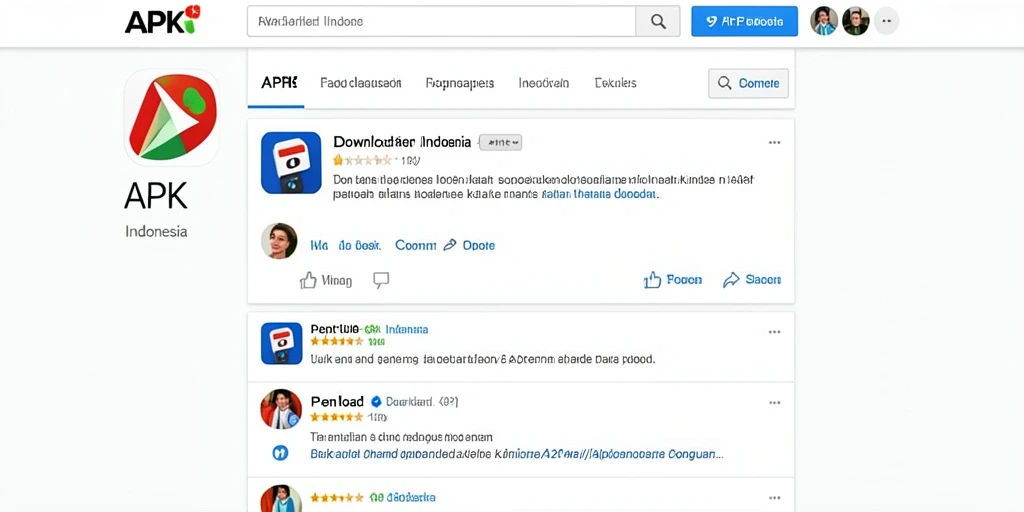Click the Penload author avatar
The width and height of the screenshot is (1024, 512).
[x=281, y=409]
